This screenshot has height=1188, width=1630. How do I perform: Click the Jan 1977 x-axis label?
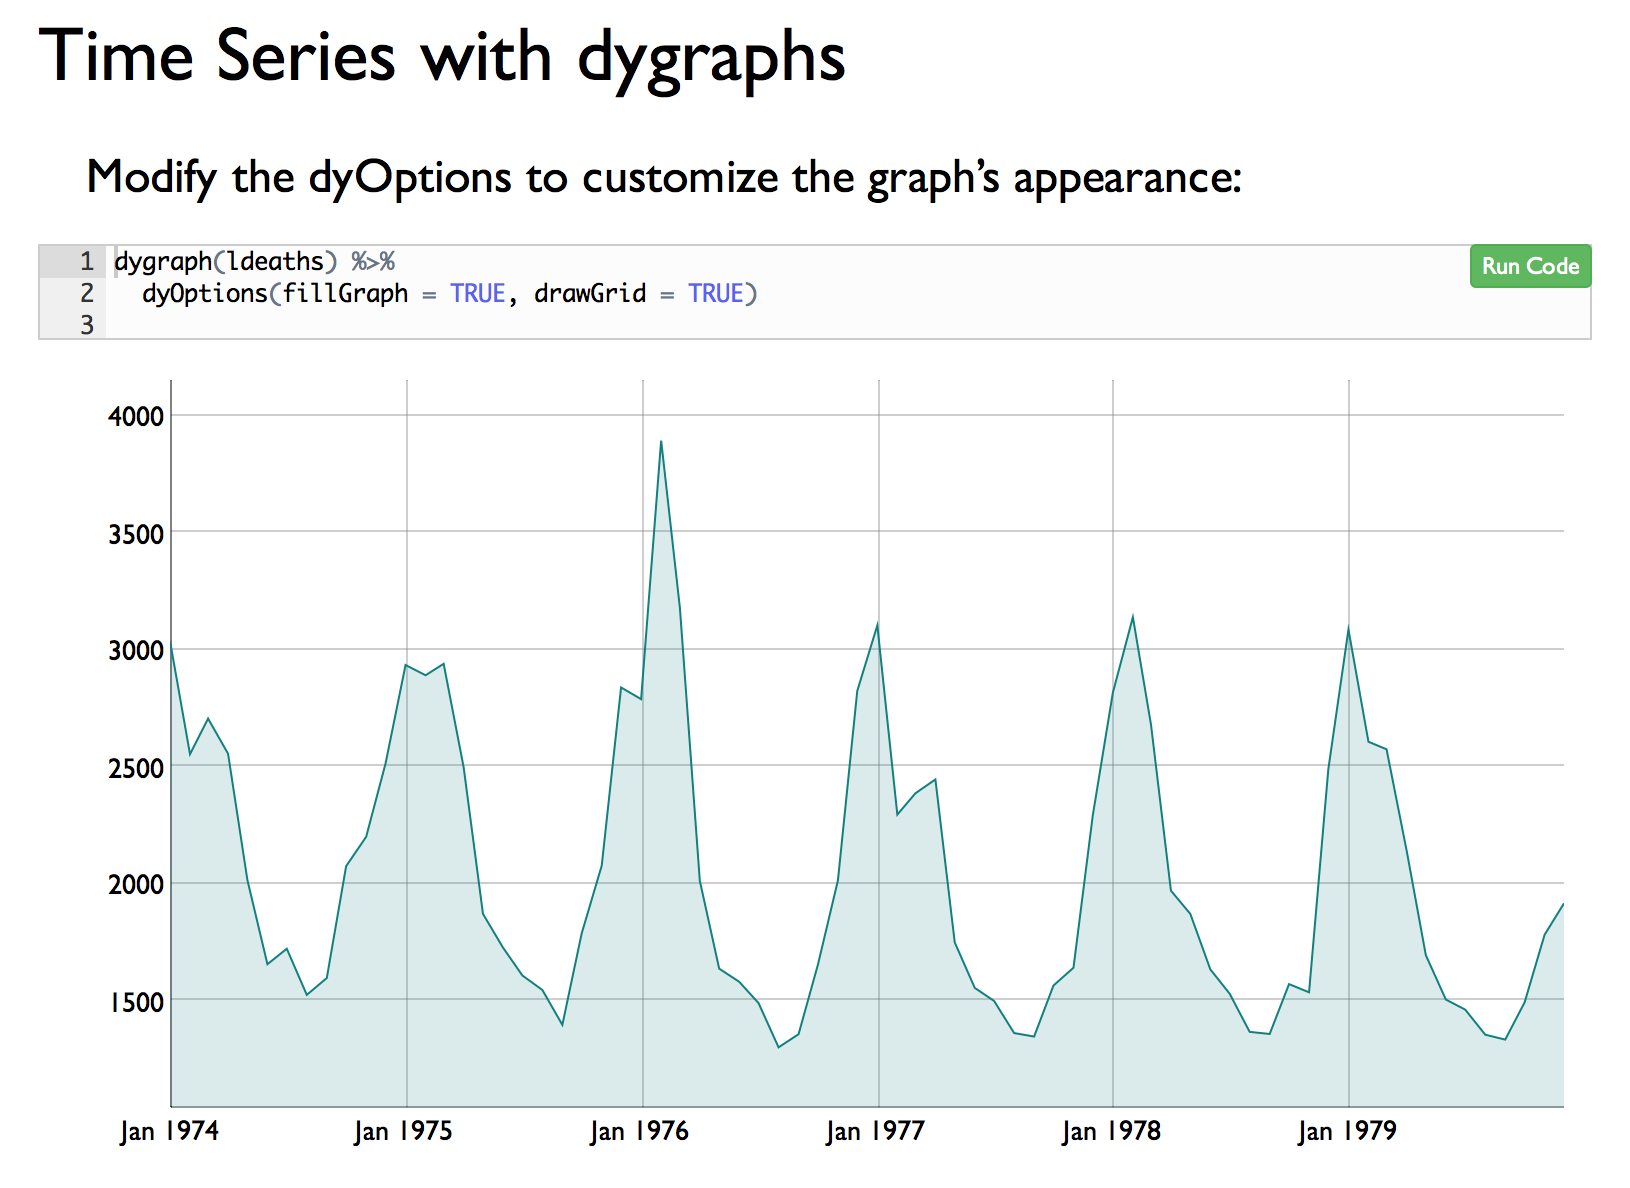click(x=875, y=1131)
